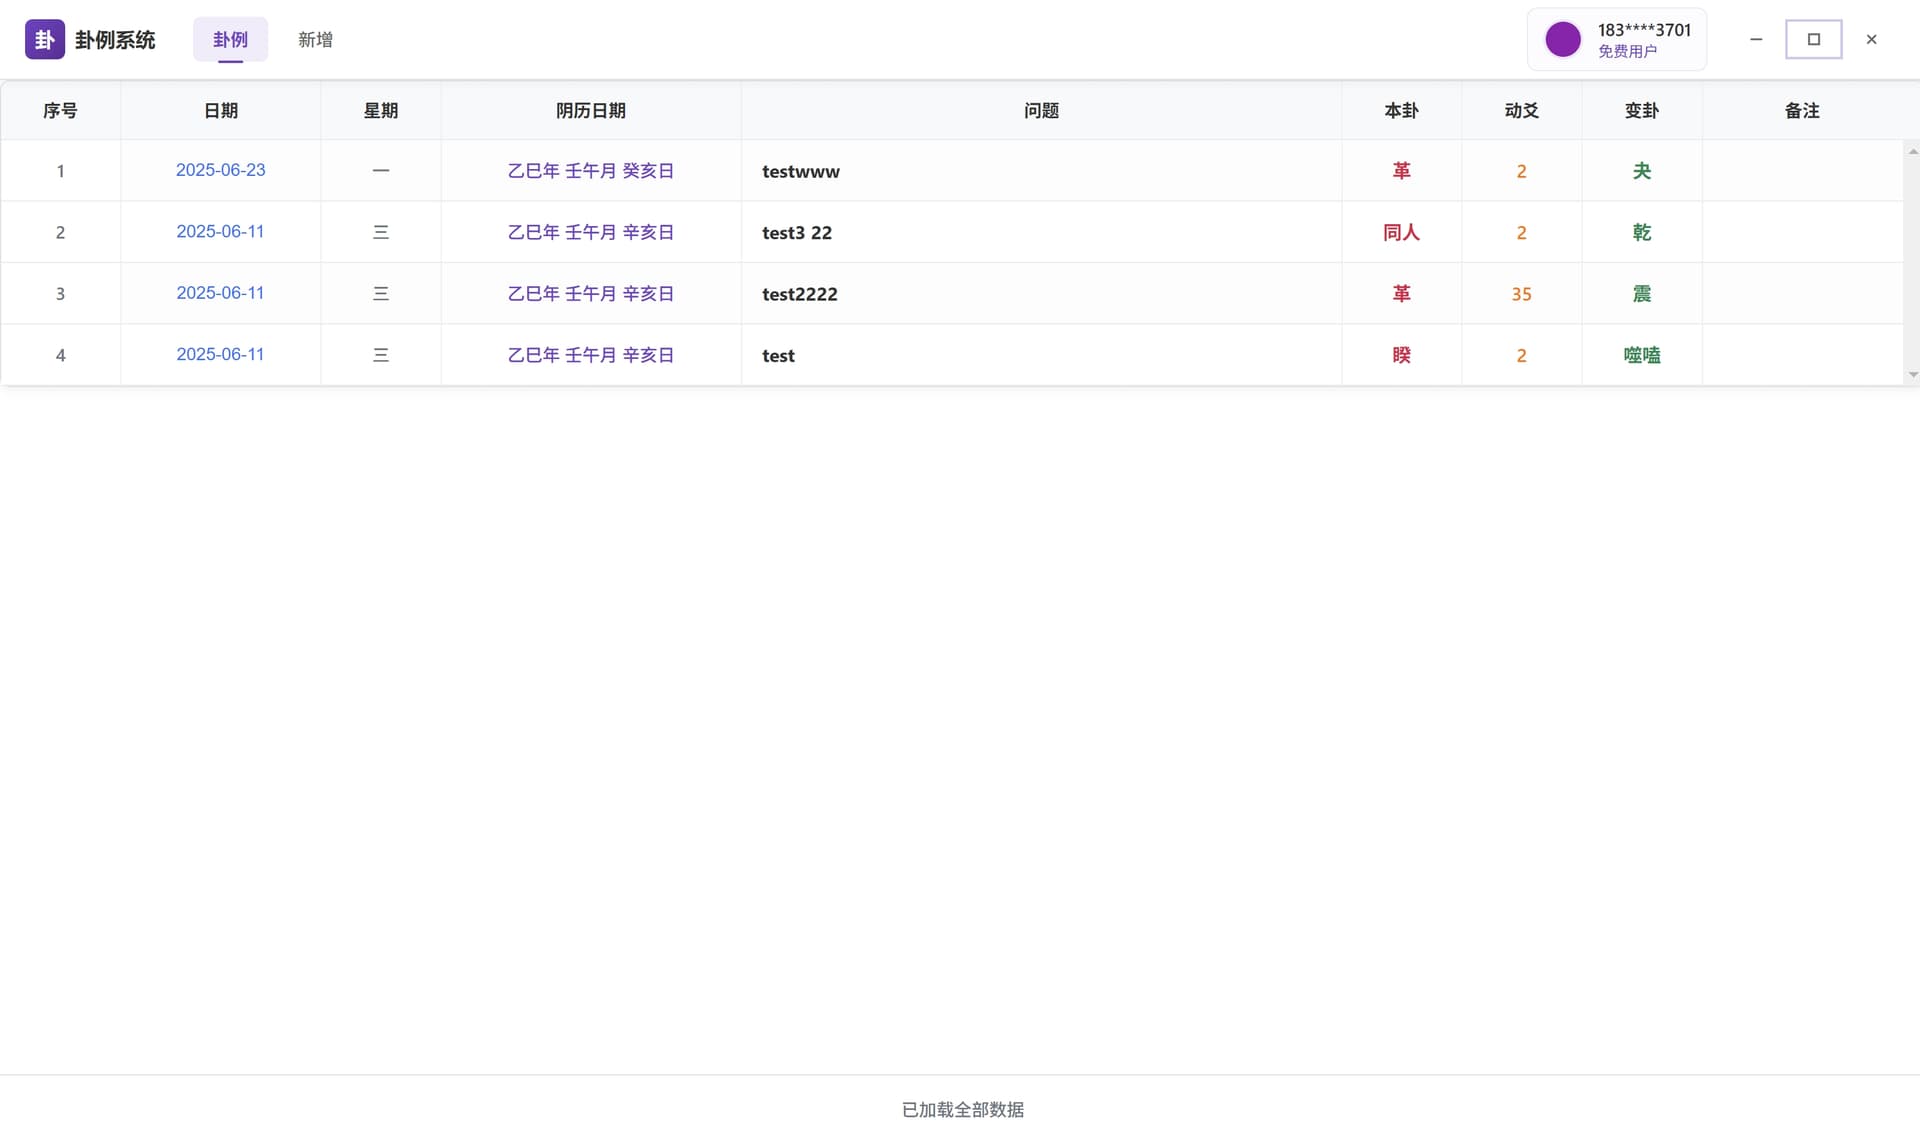Screen dimensions: 1920x1131
Task: Click the 阴历日期 column header
Action: [x=590, y=110]
